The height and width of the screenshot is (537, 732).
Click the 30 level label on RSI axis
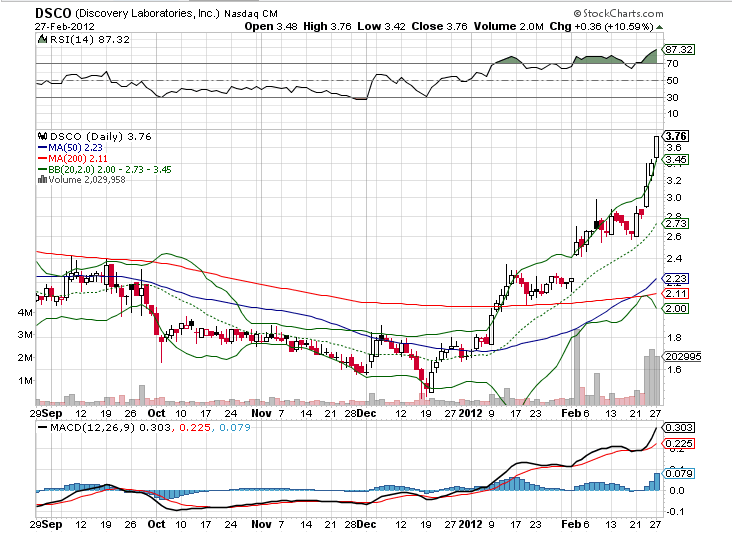(x=672, y=97)
